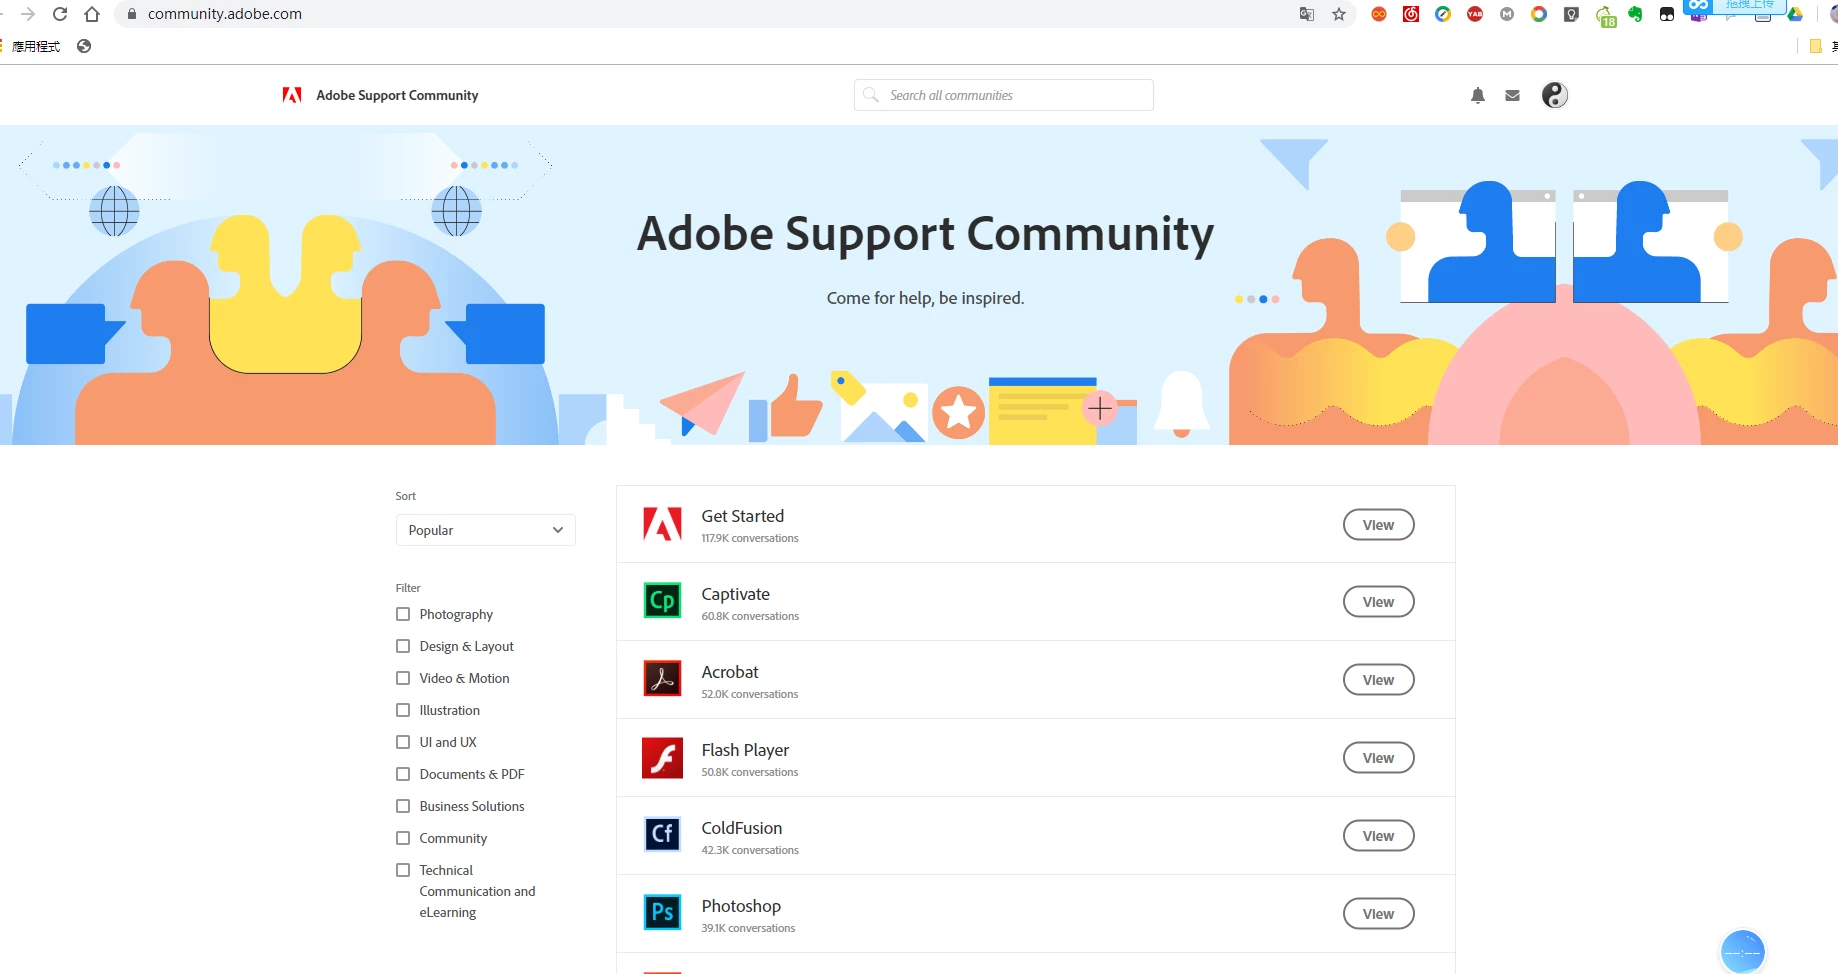Open the red YAB extension icon
The width and height of the screenshot is (1838, 974).
pos(1475,14)
